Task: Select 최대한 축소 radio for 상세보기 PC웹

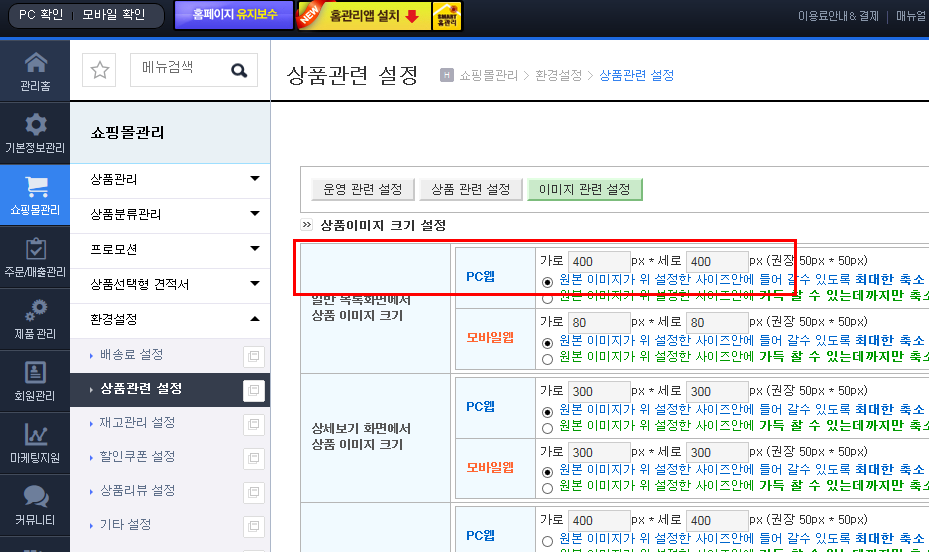Action: [x=547, y=412]
